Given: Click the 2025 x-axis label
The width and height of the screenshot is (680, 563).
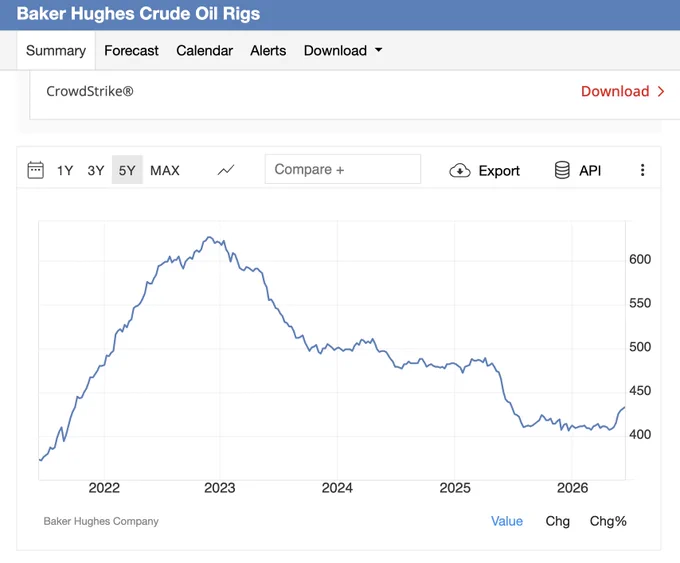Looking at the screenshot, I should (455, 488).
